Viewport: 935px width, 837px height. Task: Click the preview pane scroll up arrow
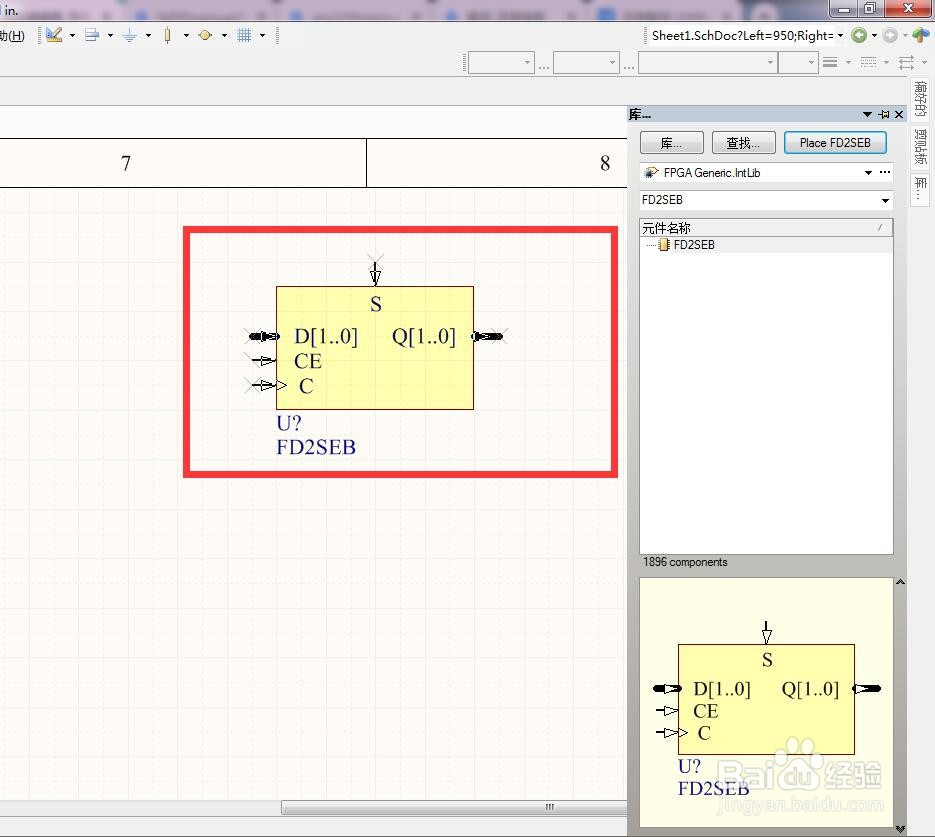900,582
